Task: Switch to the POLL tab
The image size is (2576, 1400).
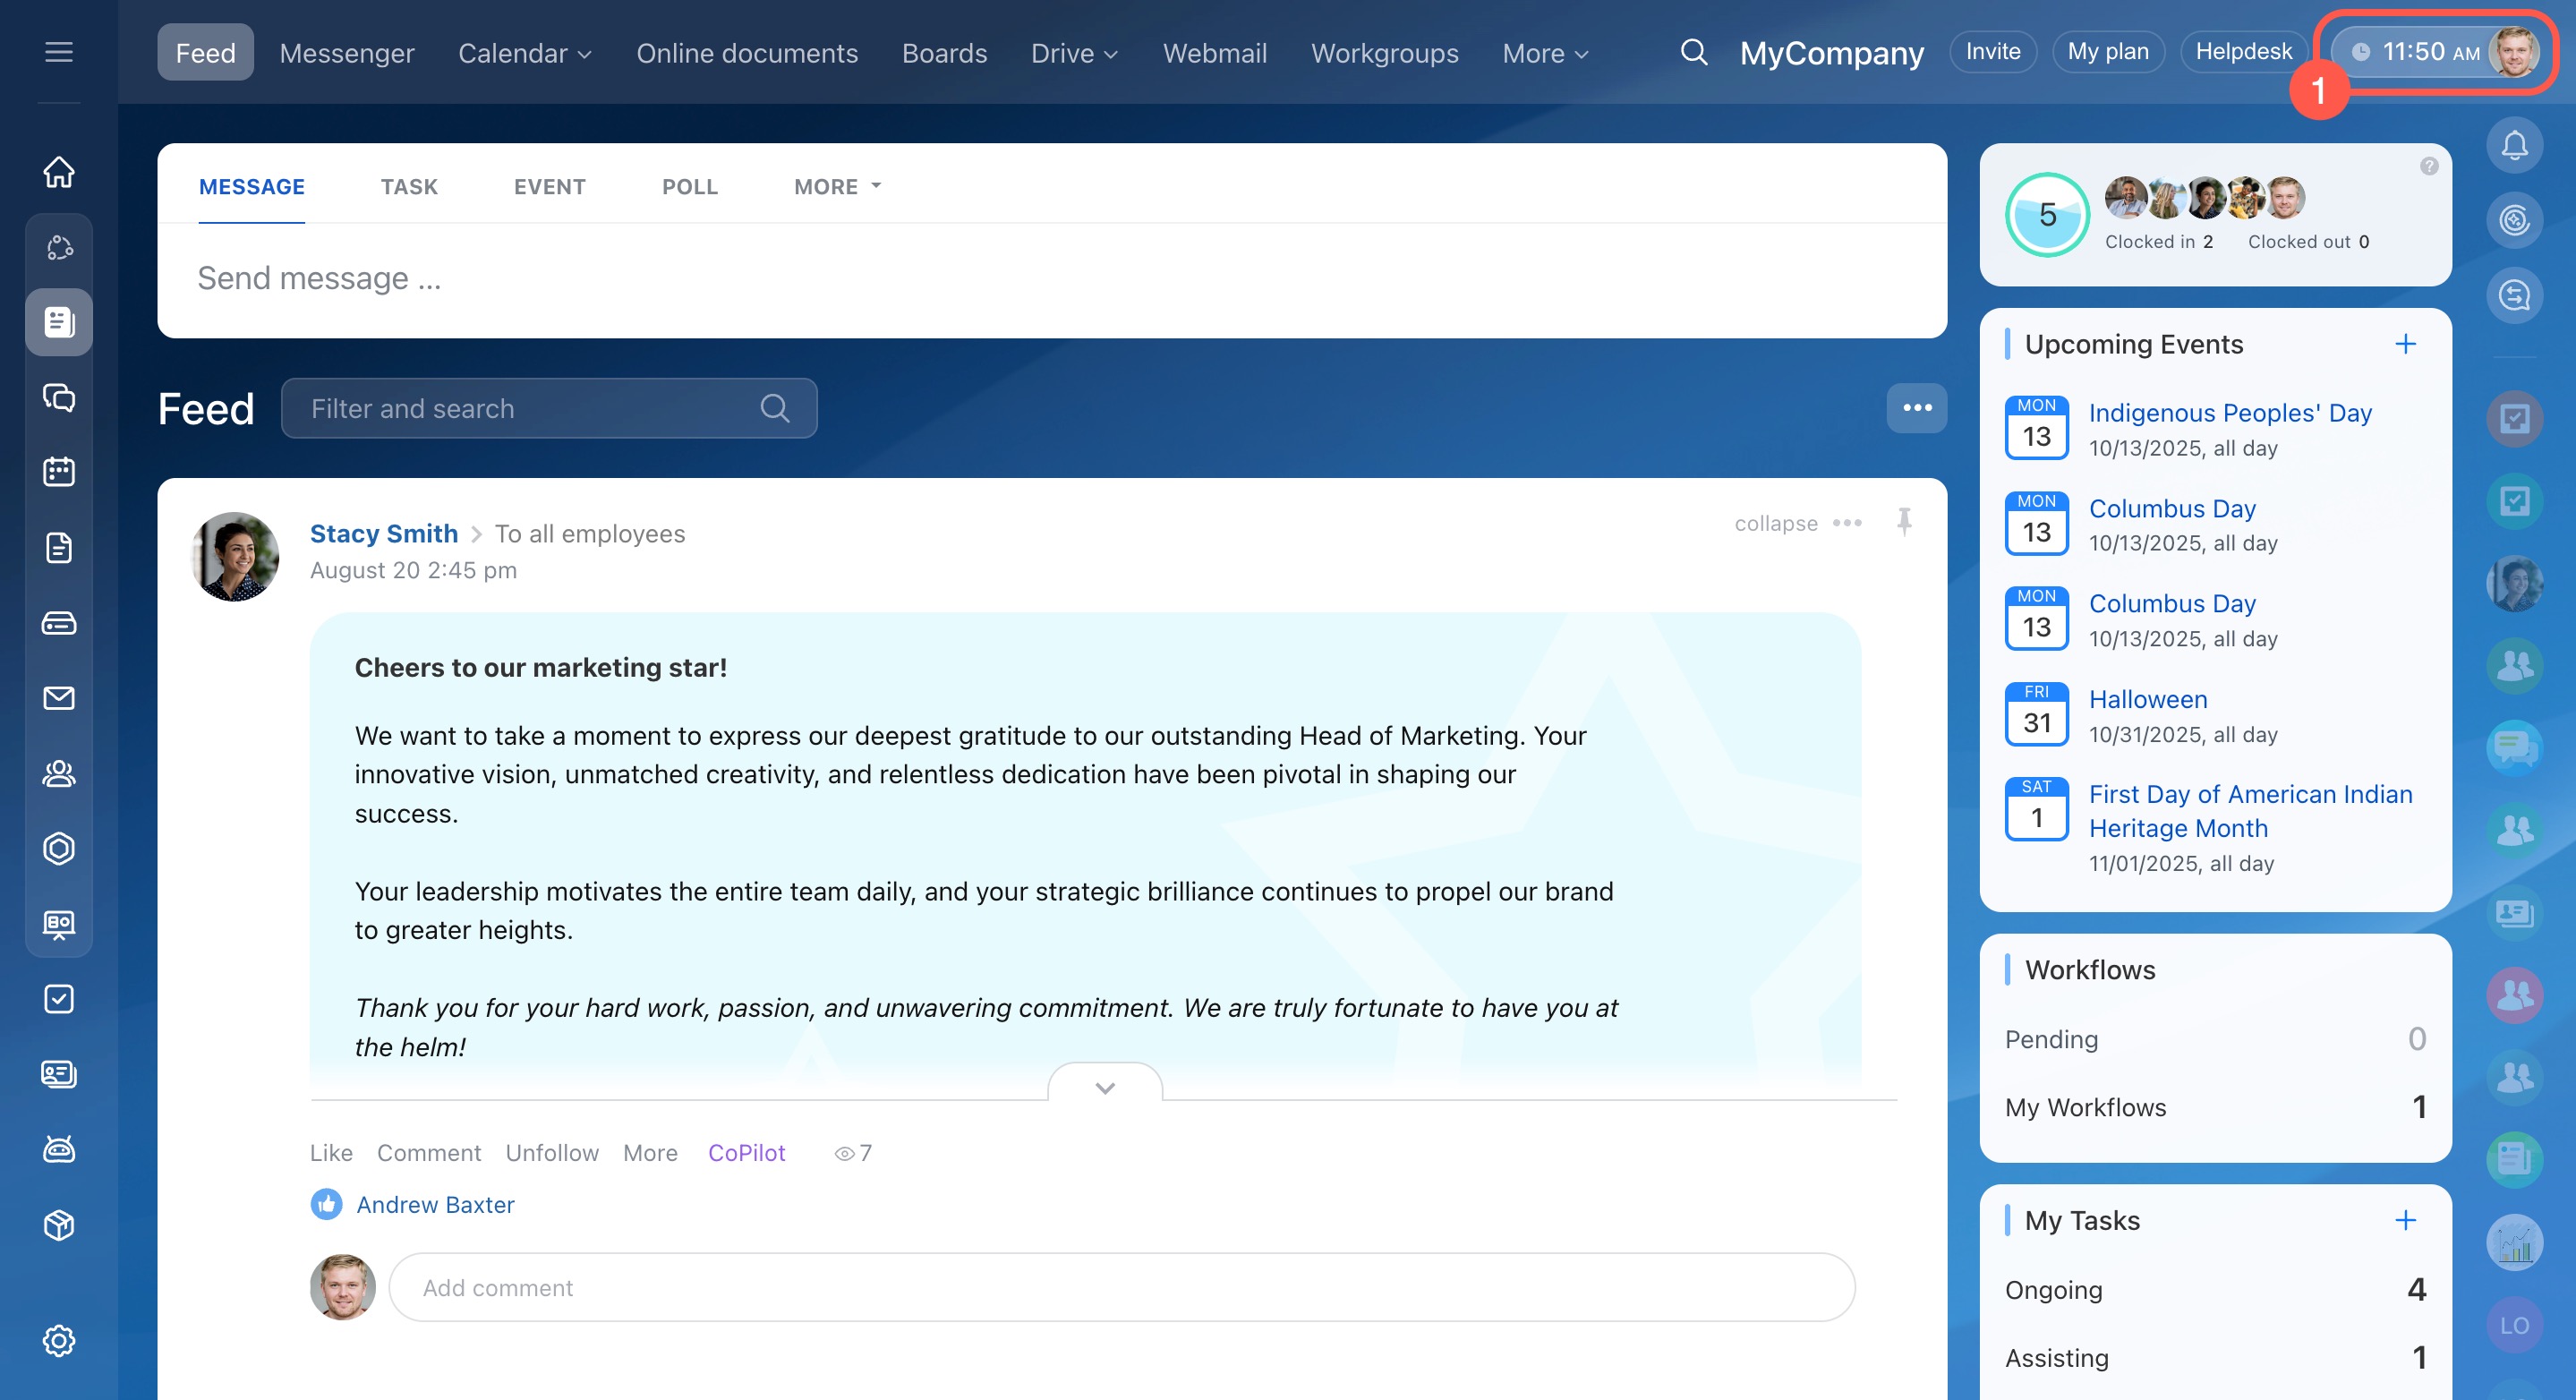Action: point(689,187)
